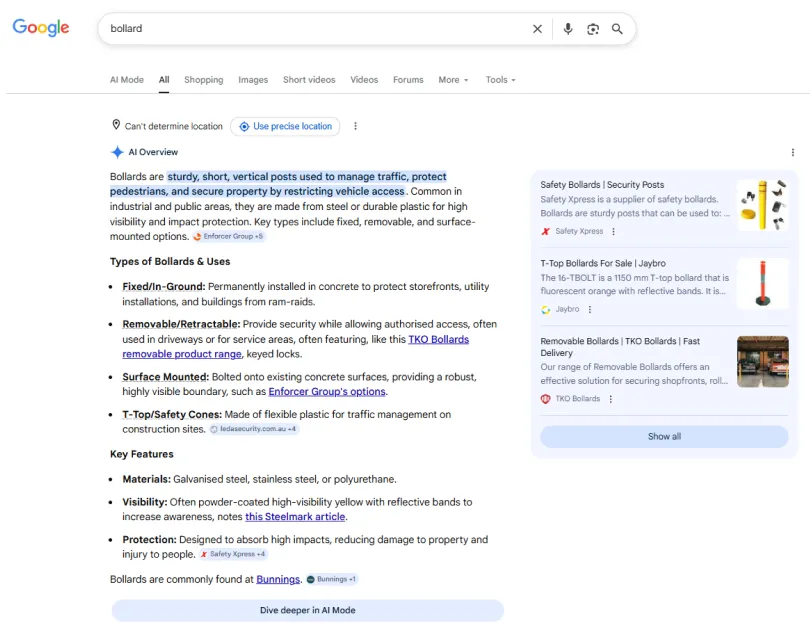Open the Enforcer Group's options link

[327, 391]
